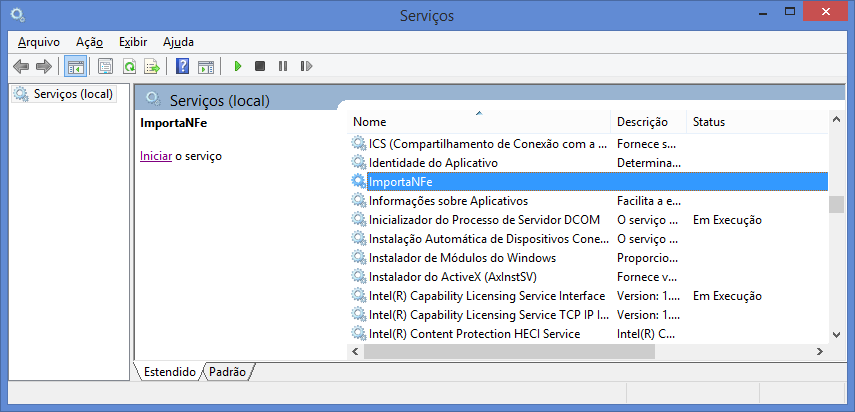Select the Instalador de Módulos do Windows service
The height and width of the screenshot is (412, 855).
point(462,258)
